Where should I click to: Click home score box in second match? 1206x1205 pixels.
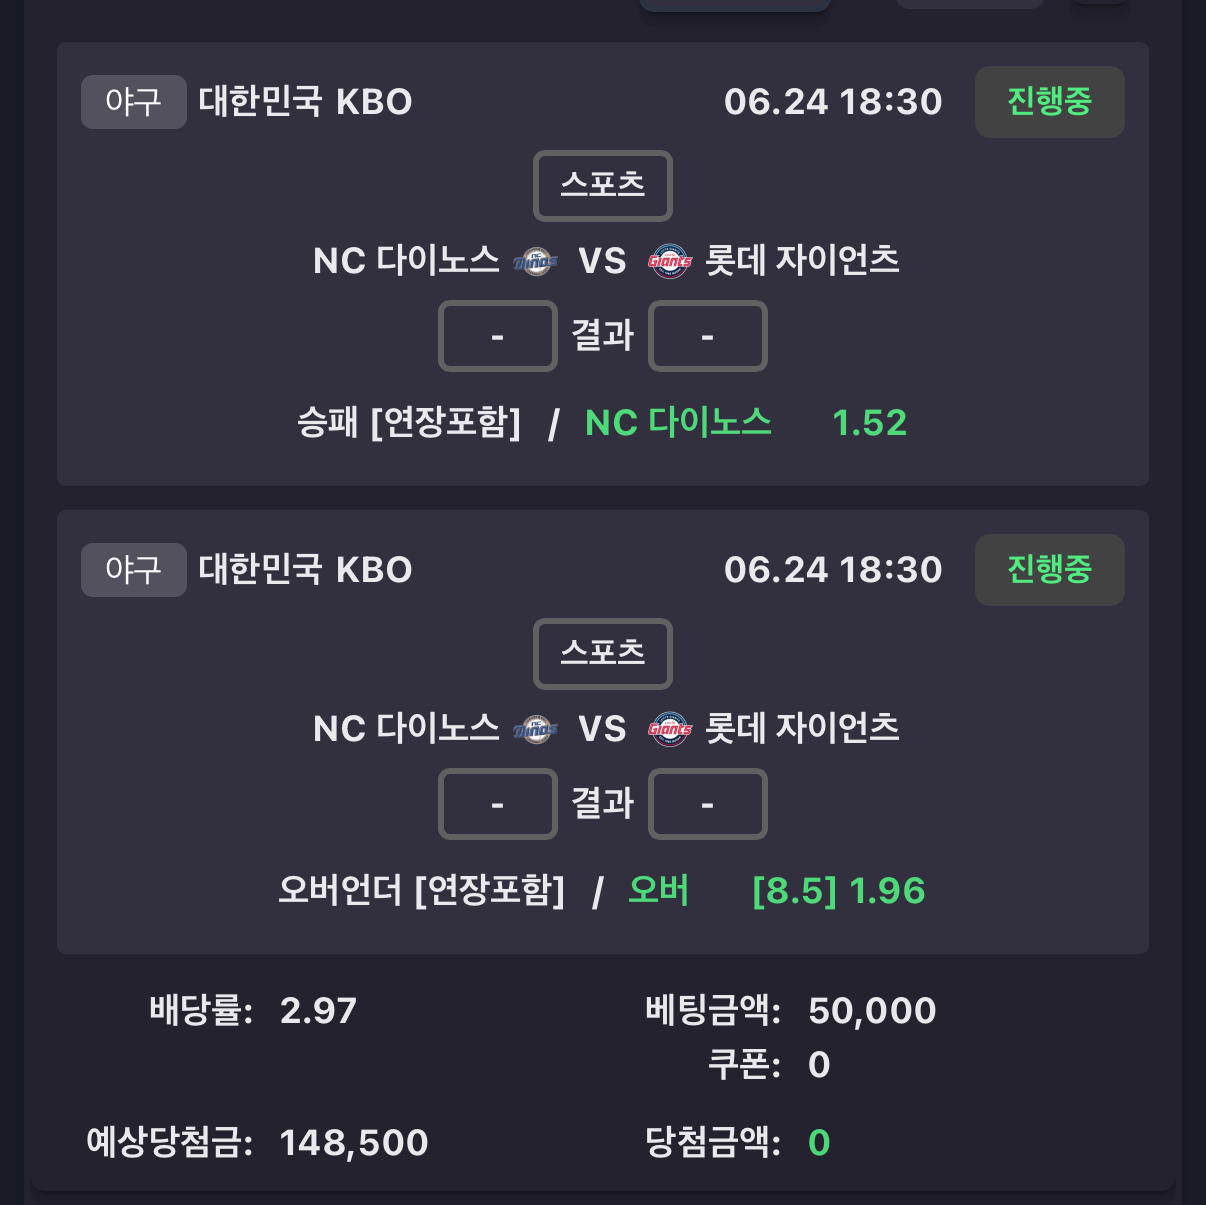pyautogui.click(x=498, y=804)
